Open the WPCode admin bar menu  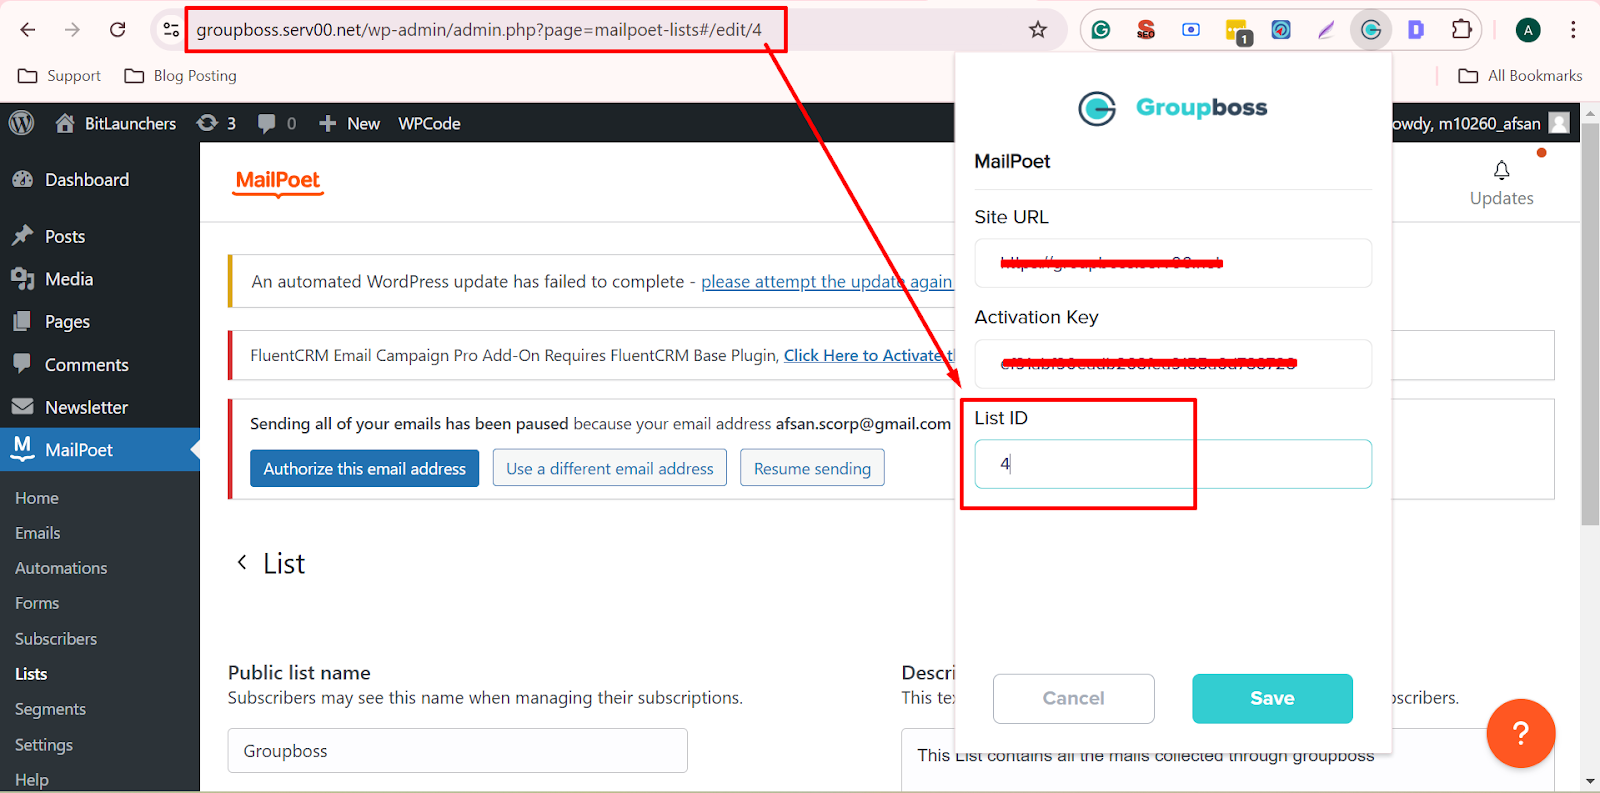coord(429,123)
